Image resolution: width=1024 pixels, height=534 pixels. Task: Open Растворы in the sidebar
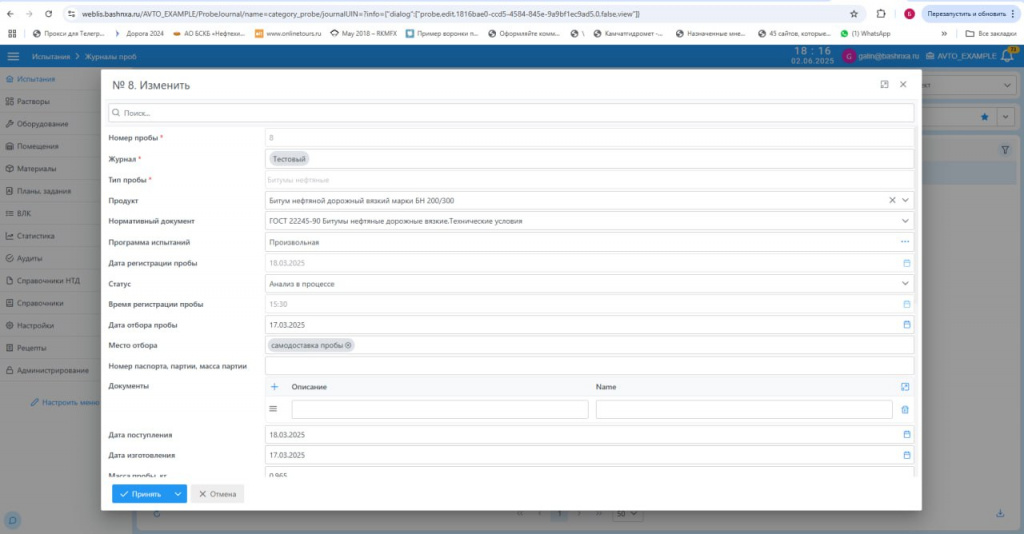tap(33, 101)
